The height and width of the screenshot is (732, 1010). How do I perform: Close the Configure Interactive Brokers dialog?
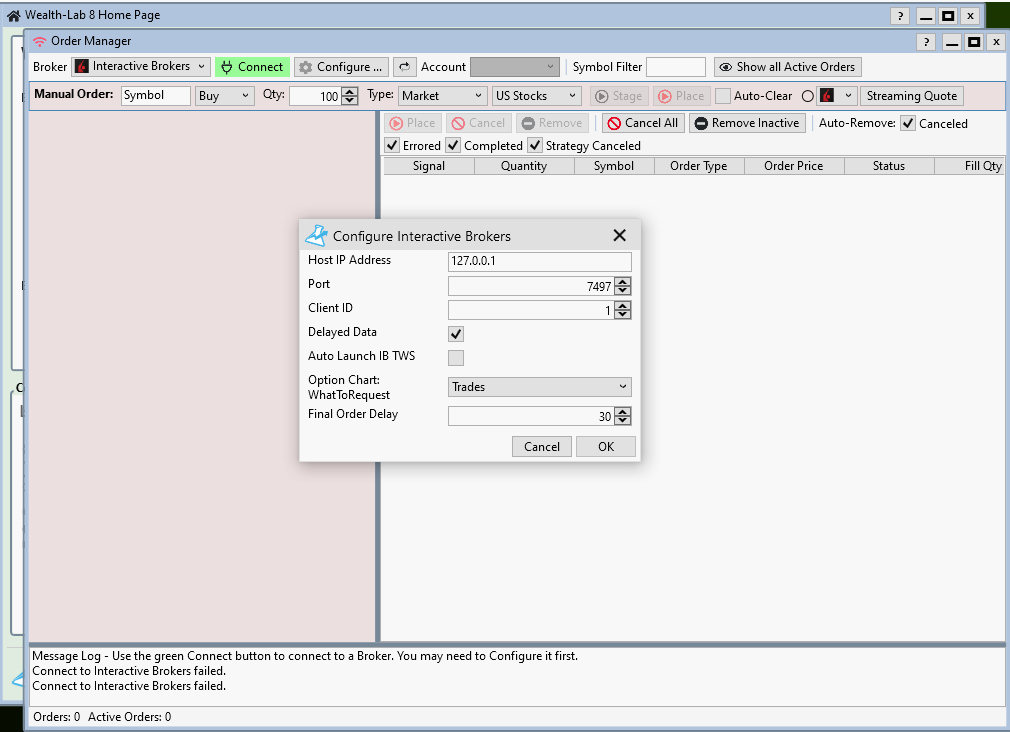point(619,236)
